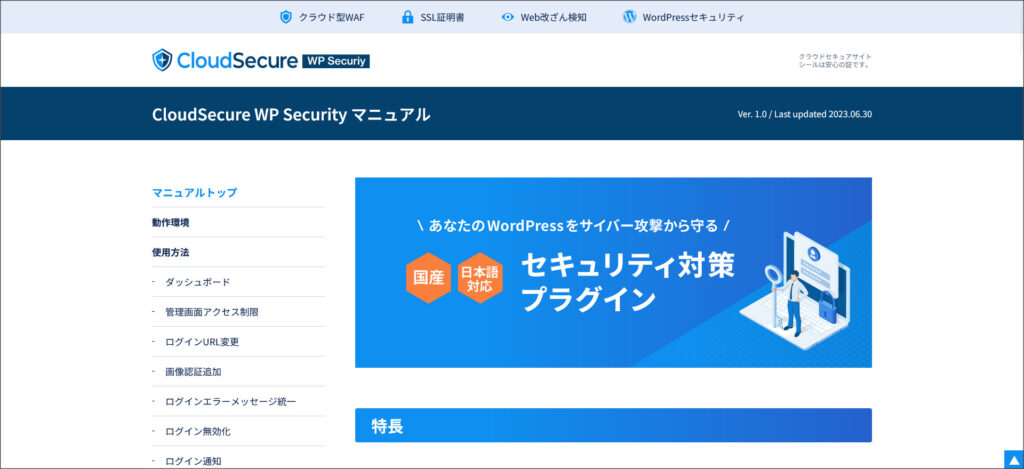This screenshot has width=1024, height=469.
Task: Click the CloudSecure shield logo icon
Action: tap(162, 60)
